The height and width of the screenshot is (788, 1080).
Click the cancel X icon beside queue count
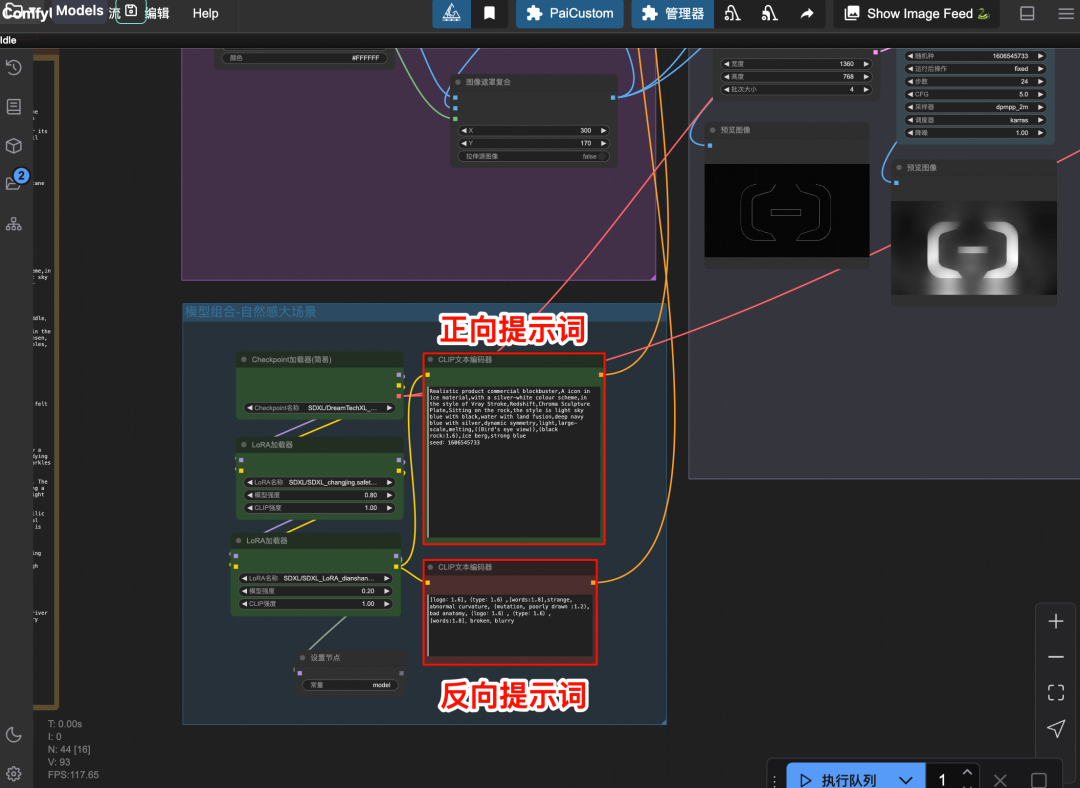click(1000, 780)
